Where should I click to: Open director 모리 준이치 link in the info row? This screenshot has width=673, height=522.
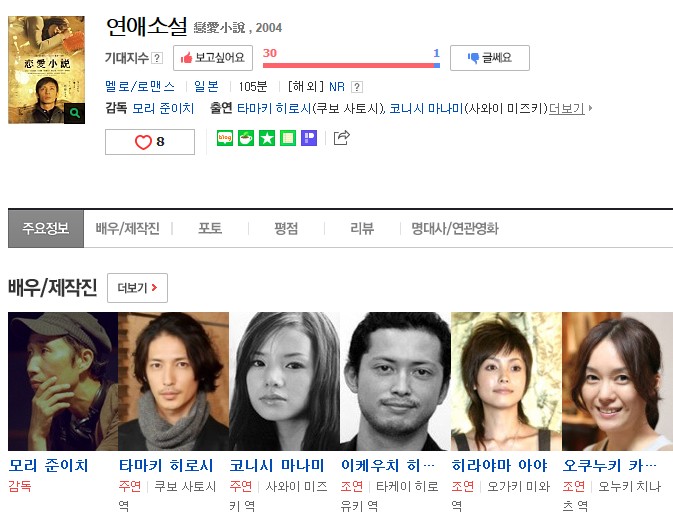point(163,108)
